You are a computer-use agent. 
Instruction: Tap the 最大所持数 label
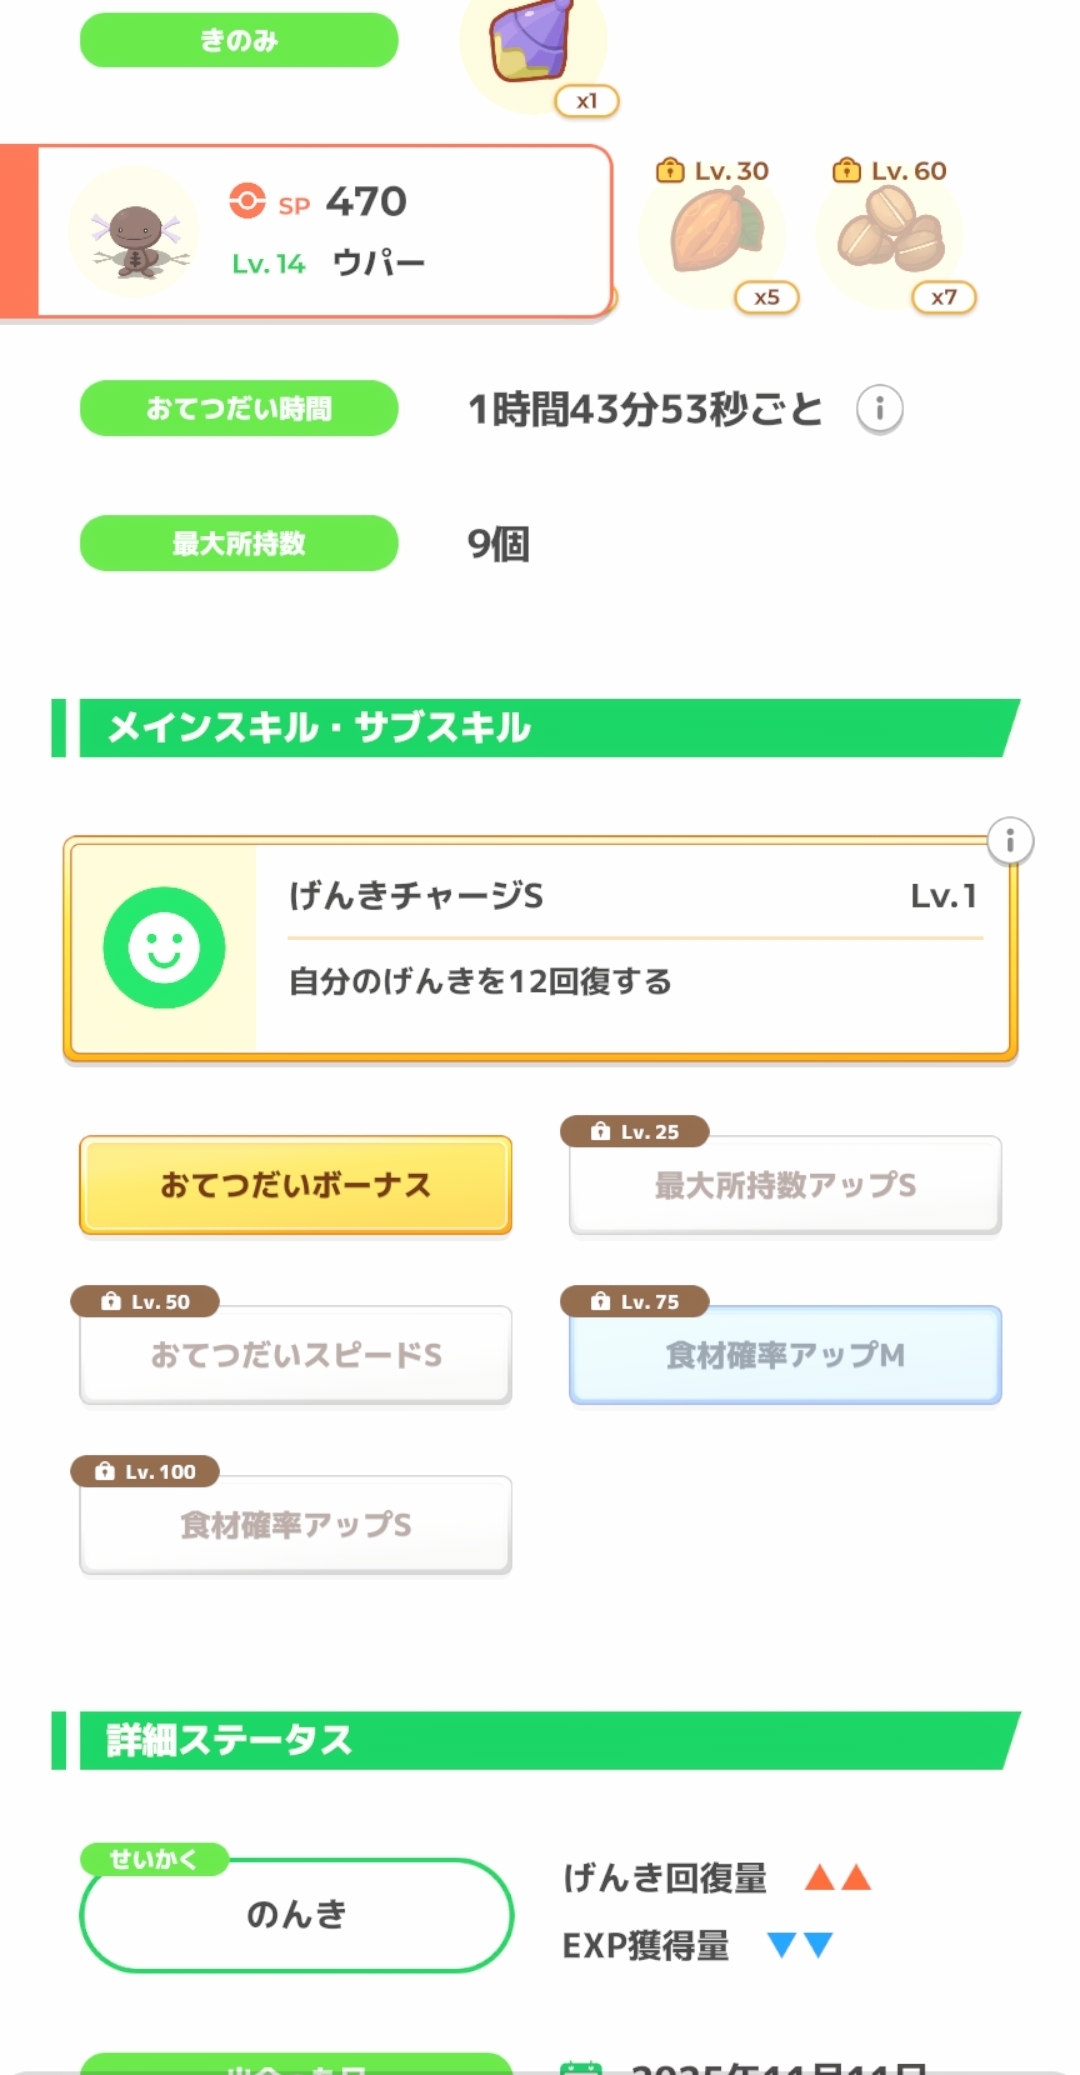point(239,543)
